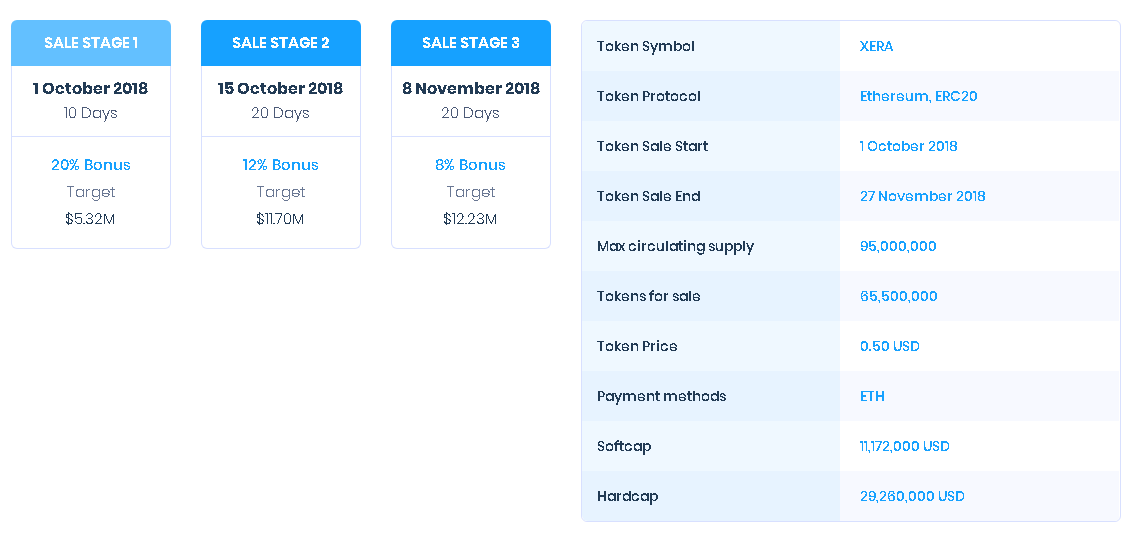This screenshot has width=1137, height=542.
Task: Click the 12% Bonus text
Action: (281, 165)
